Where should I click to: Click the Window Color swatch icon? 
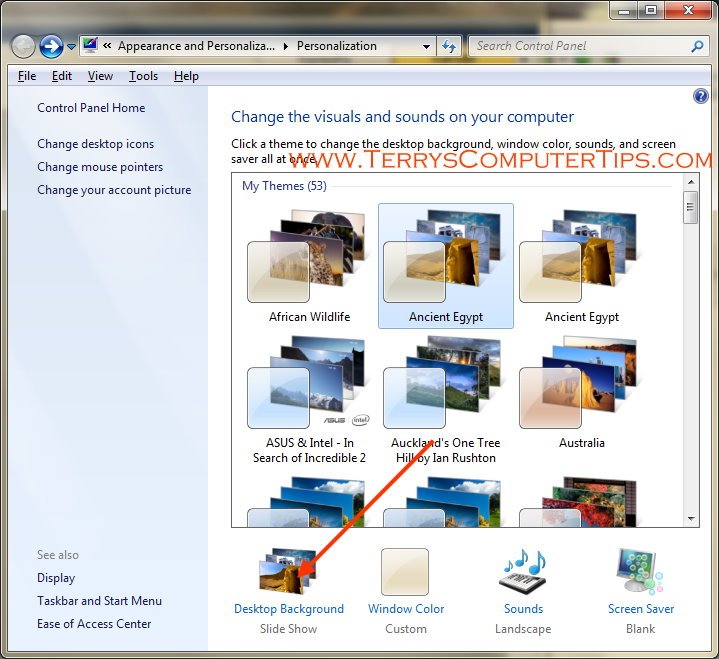(x=405, y=573)
